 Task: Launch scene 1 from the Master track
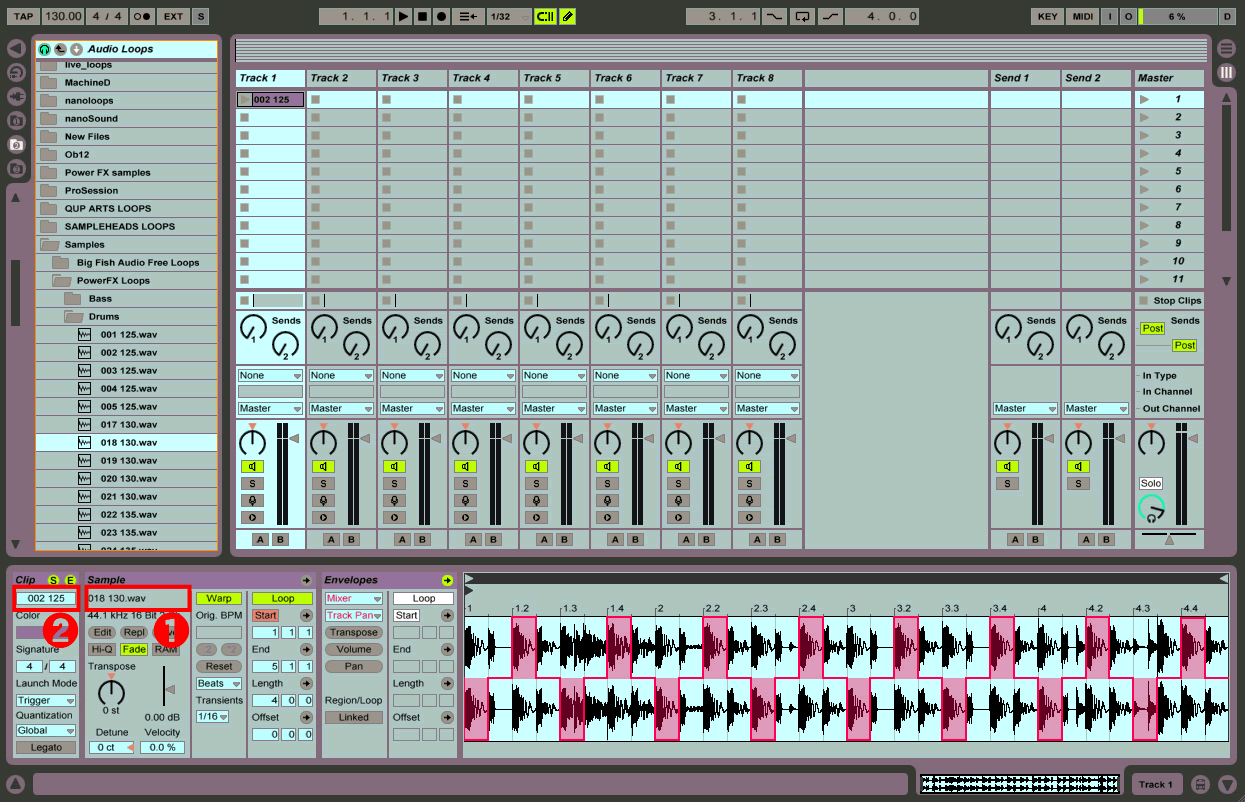1144,99
